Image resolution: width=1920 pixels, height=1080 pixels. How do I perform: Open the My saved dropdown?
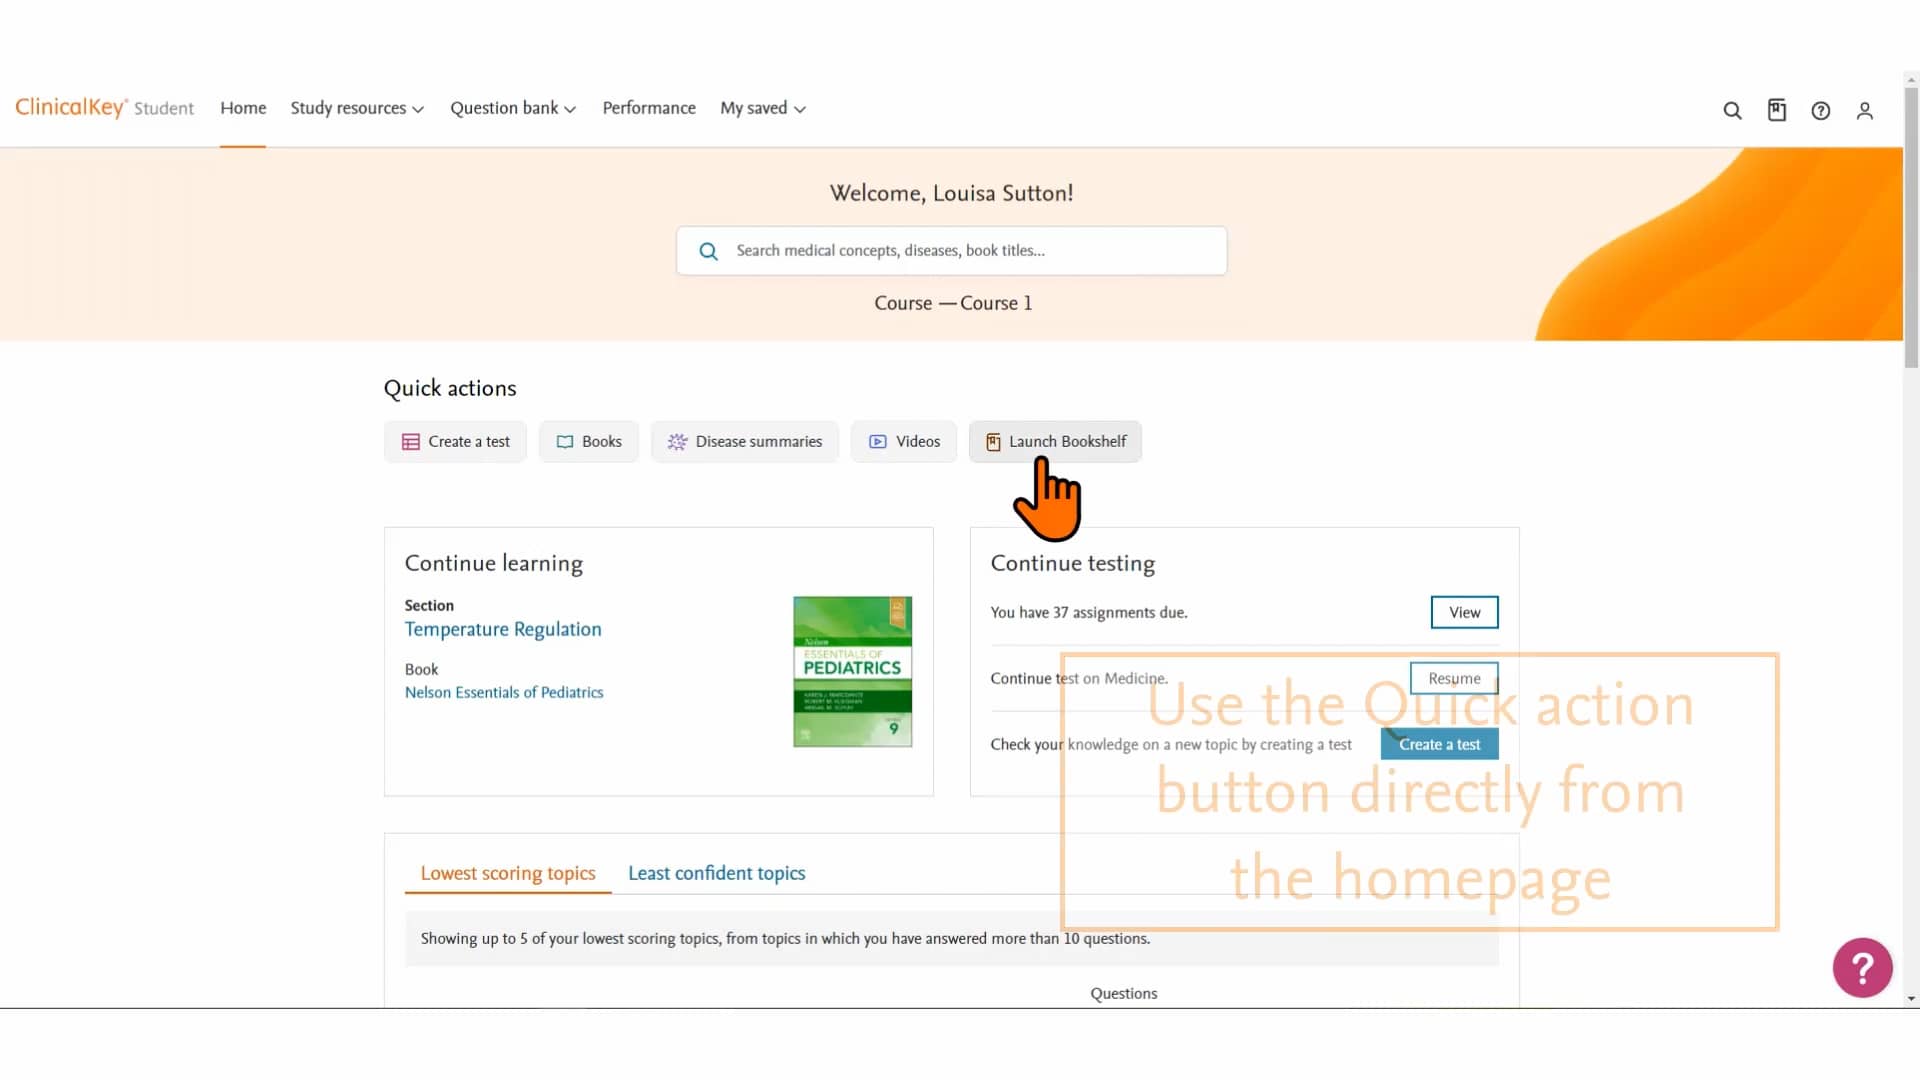coord(762,108)
